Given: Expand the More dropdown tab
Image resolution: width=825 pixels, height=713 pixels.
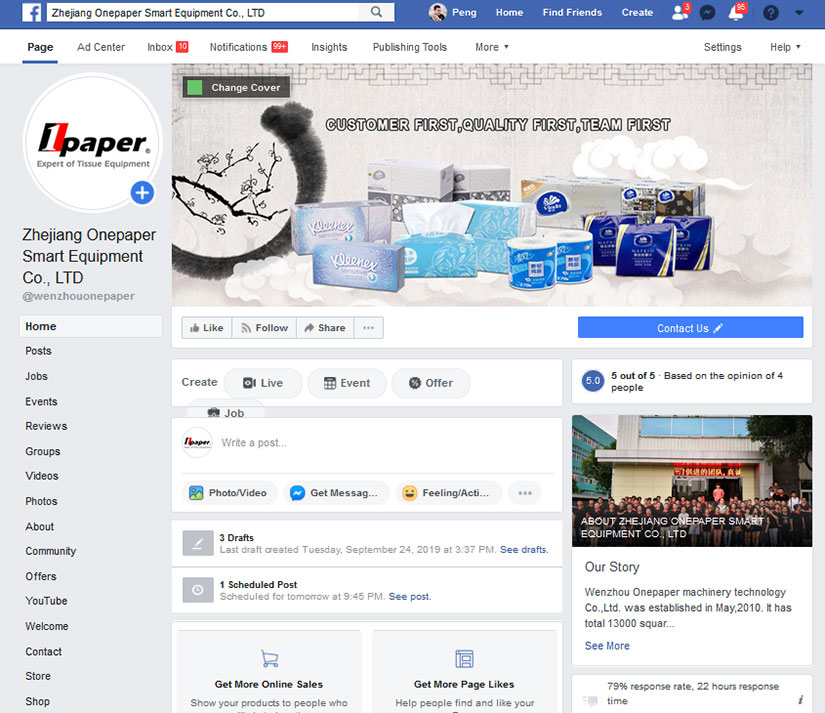Looking at the screenshot, I should 491,47.
